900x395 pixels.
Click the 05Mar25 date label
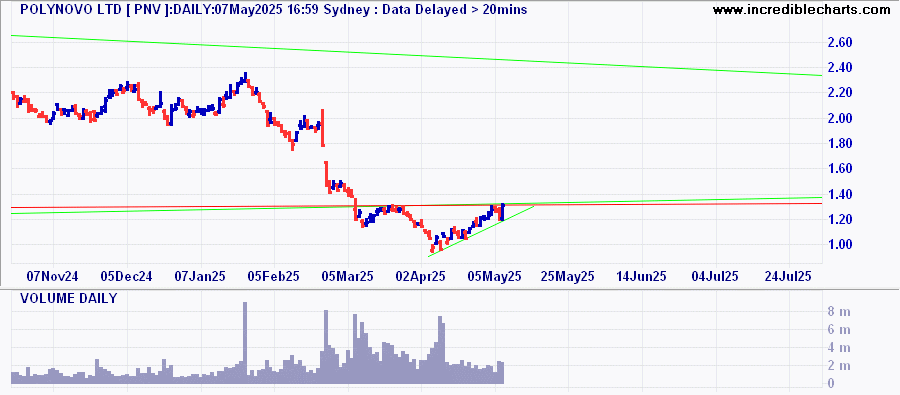(348, 277)
